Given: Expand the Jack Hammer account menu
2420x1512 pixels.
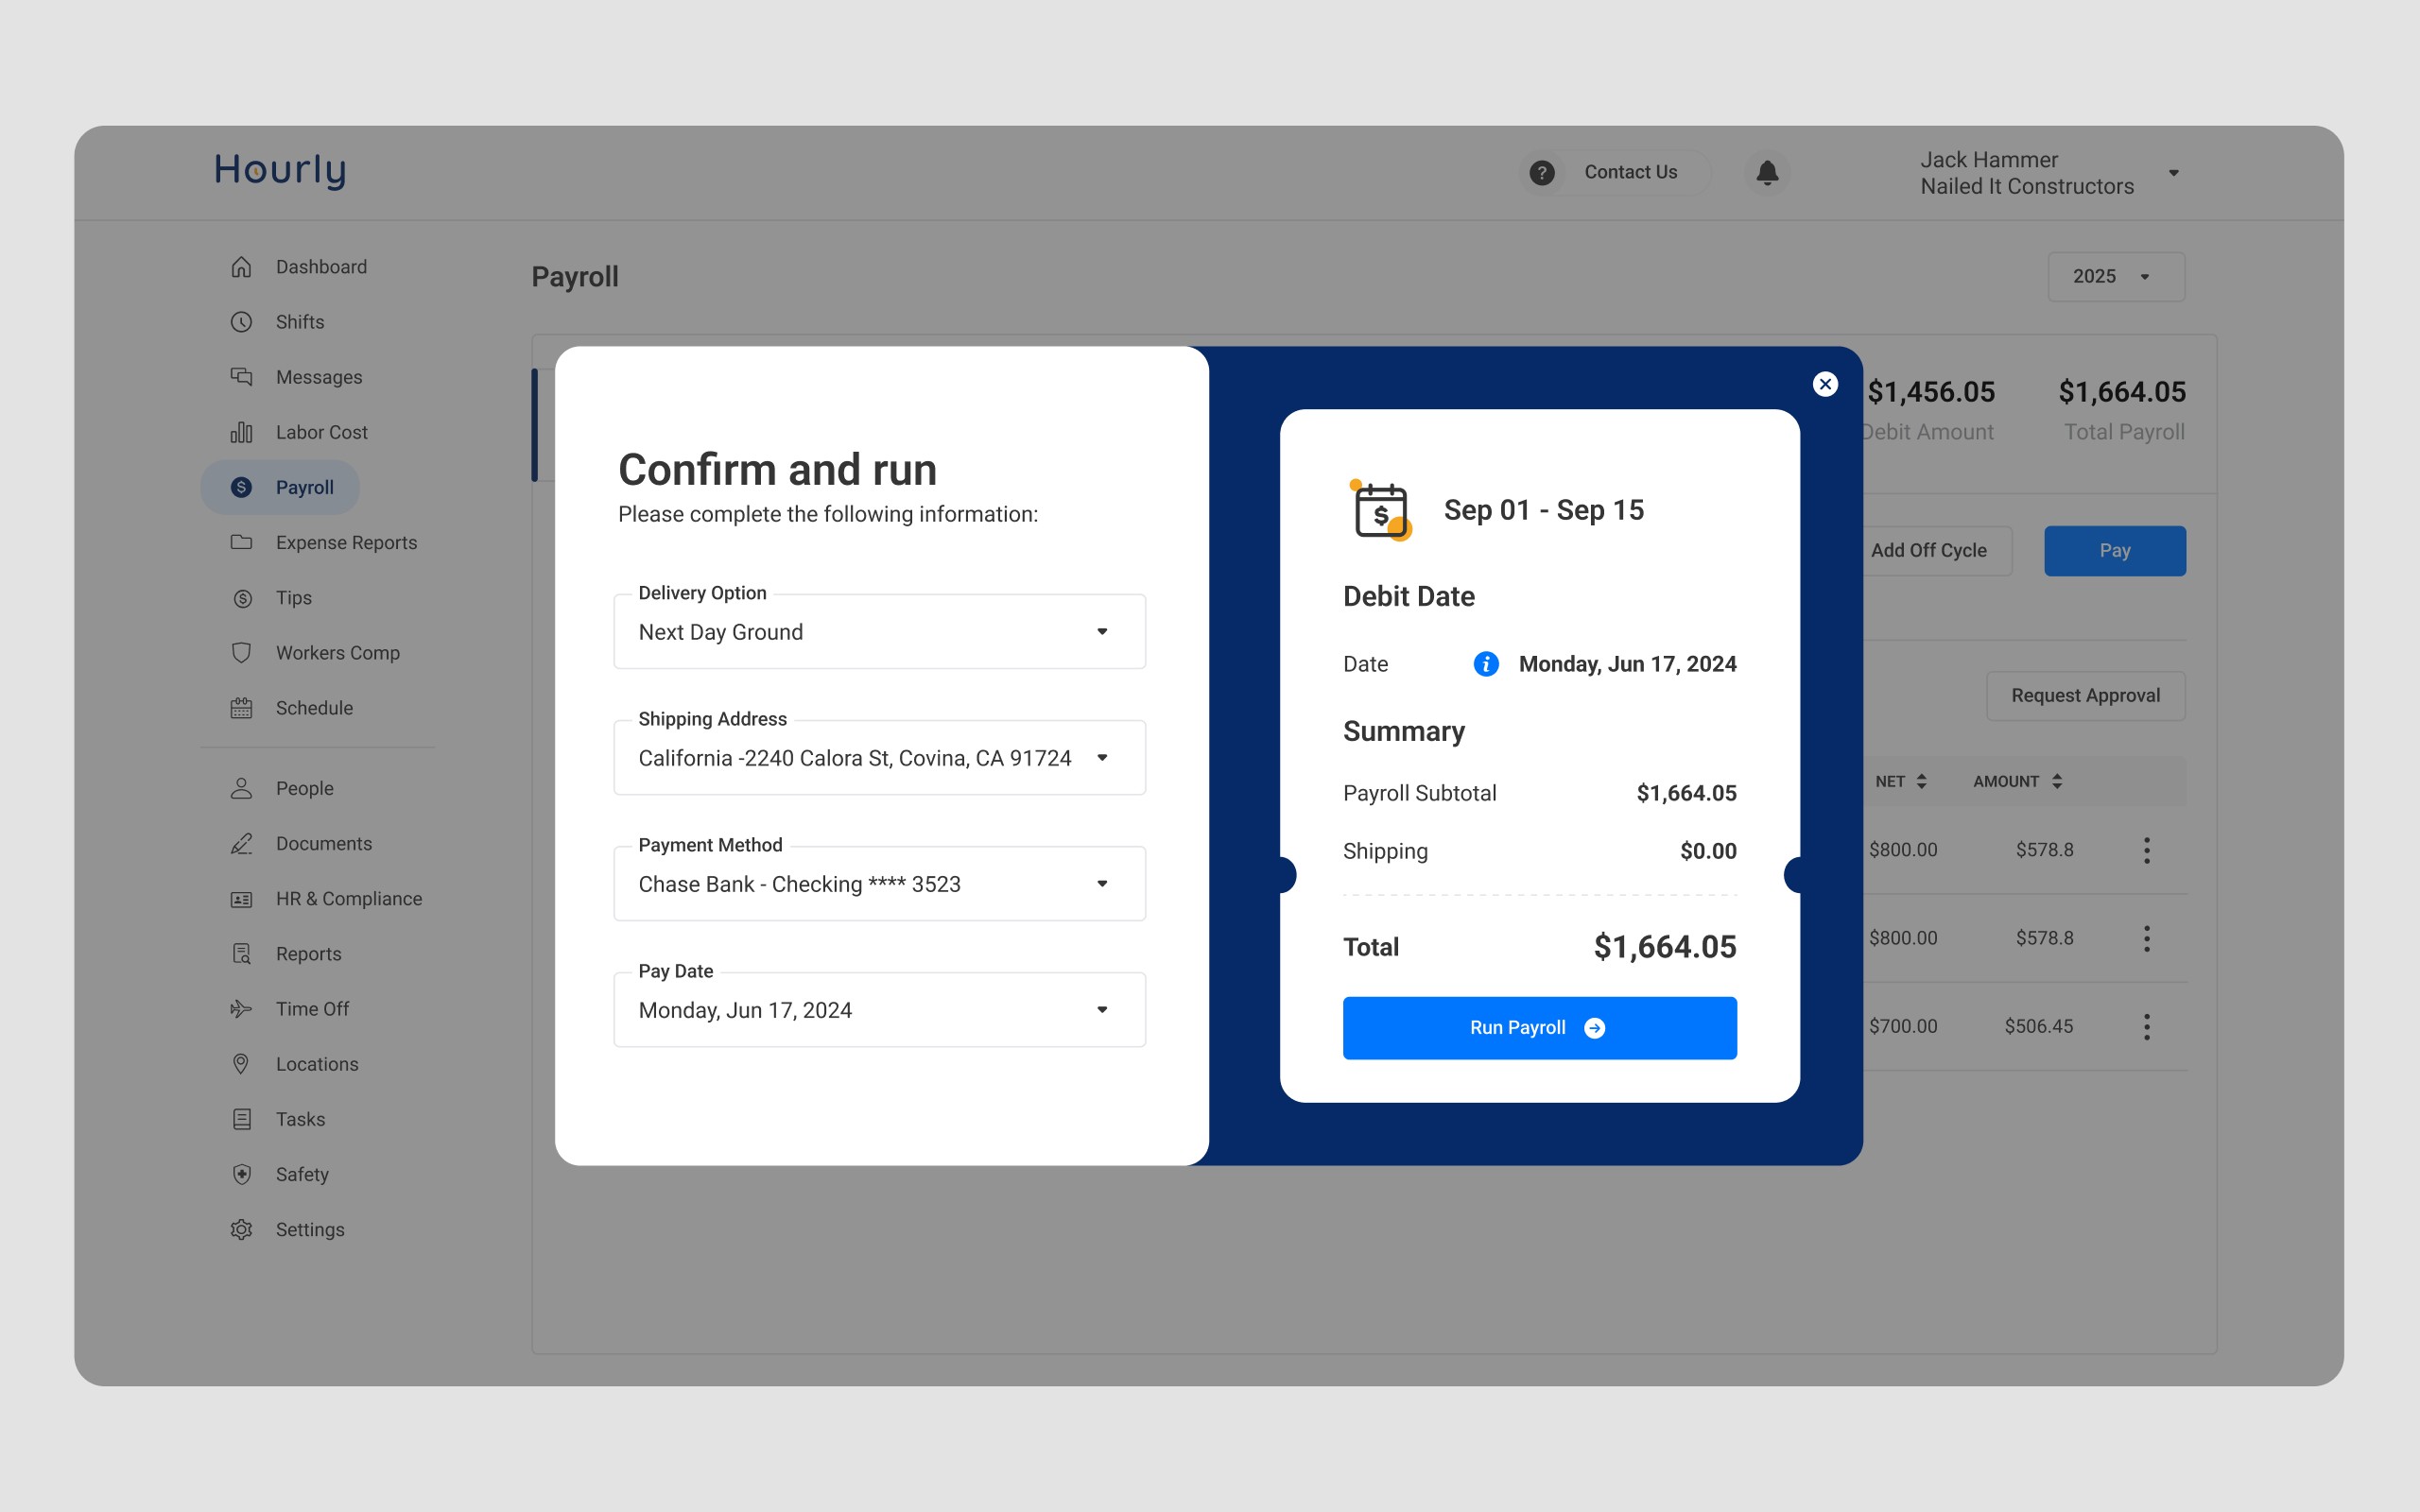Looking at the screenshot, I should click(x=2173, y=173).
